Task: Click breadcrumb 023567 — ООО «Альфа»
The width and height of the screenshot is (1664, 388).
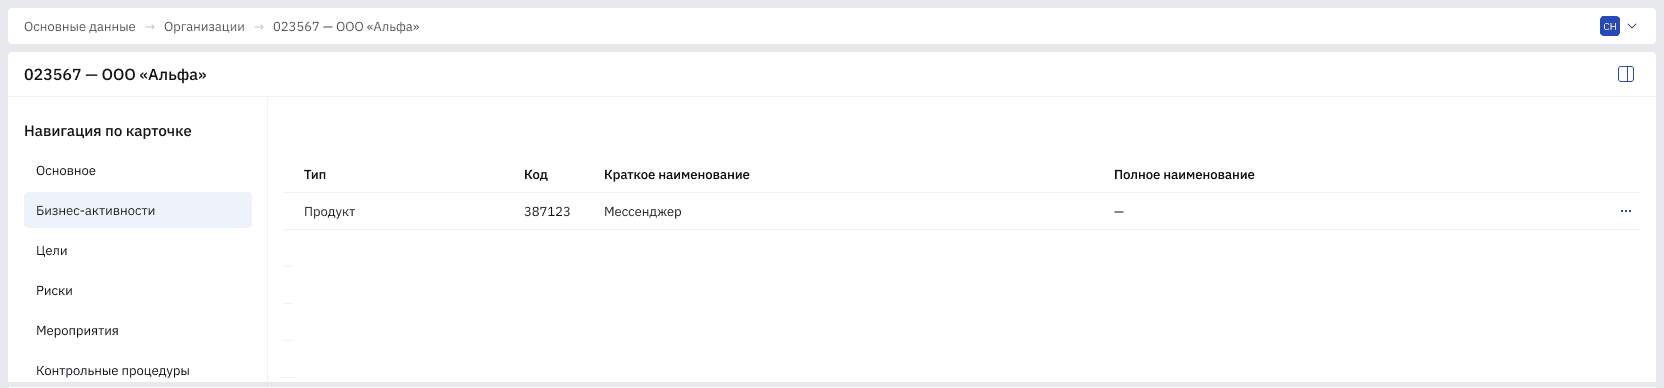Action: (346, 27)
